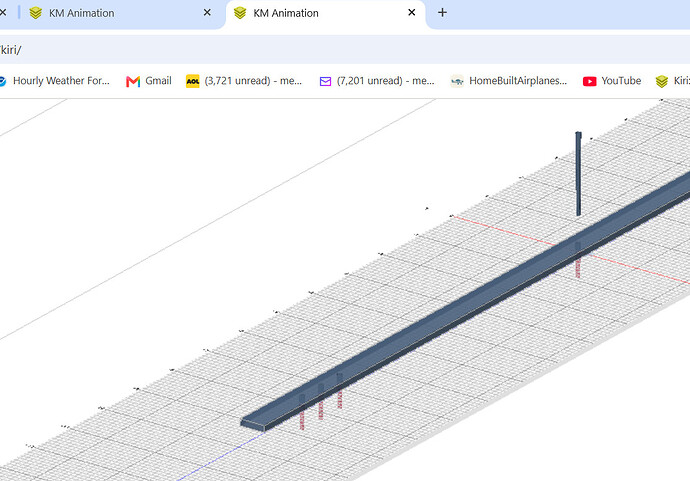Open the (7,201 unread) mail bookmark
Image resolution: width=690 pixels, height=481 pixels.
(x=377, y=81)
